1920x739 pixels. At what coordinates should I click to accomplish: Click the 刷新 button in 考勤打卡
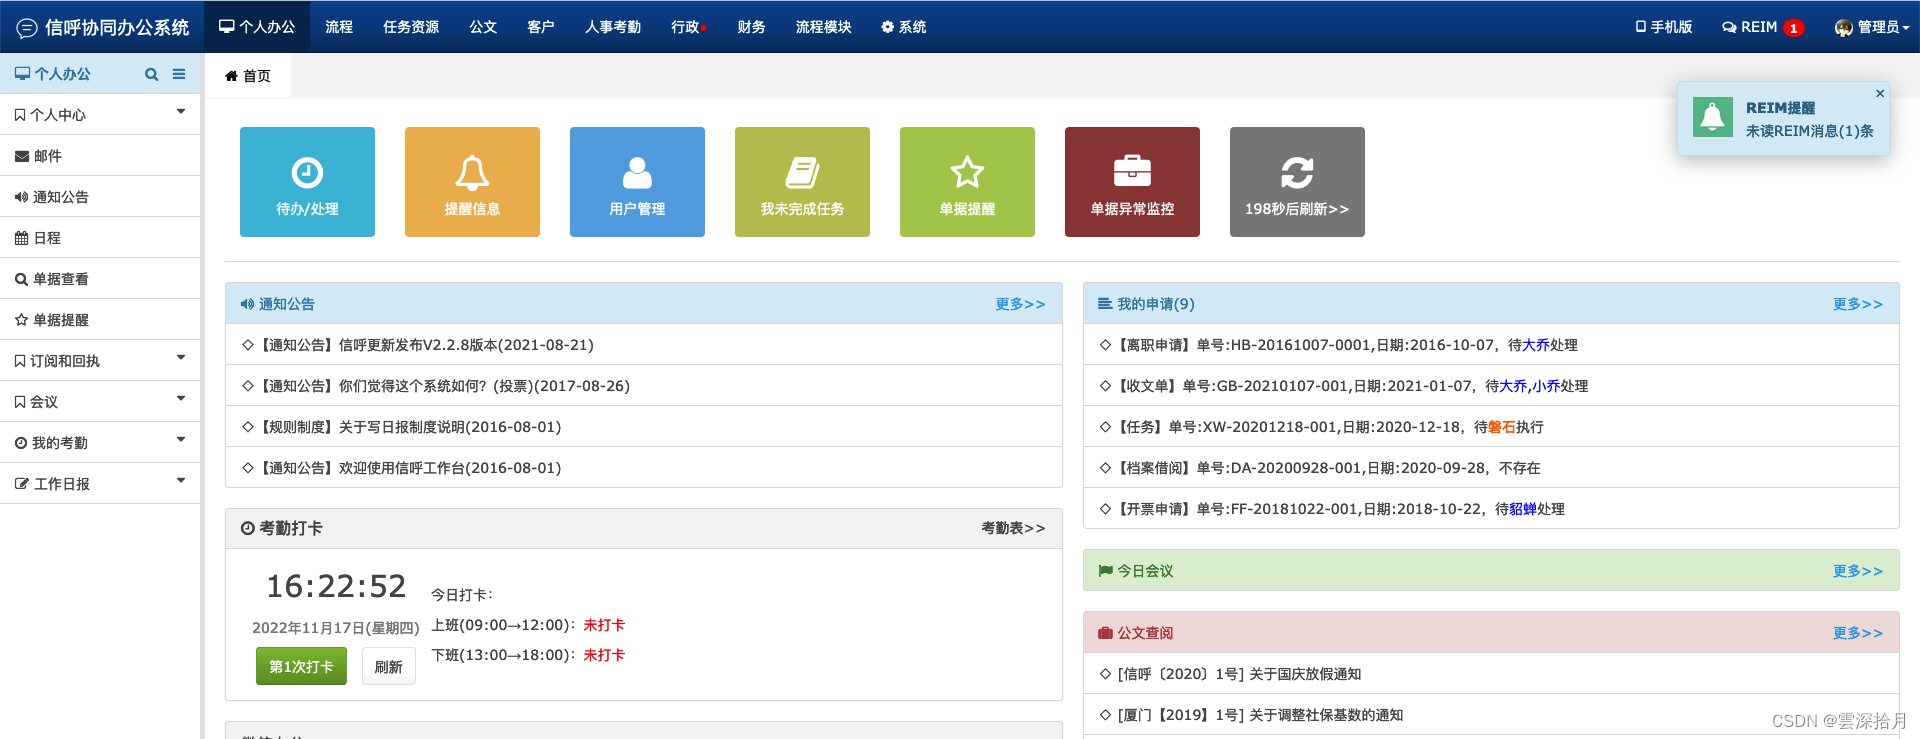pos(388,666)
